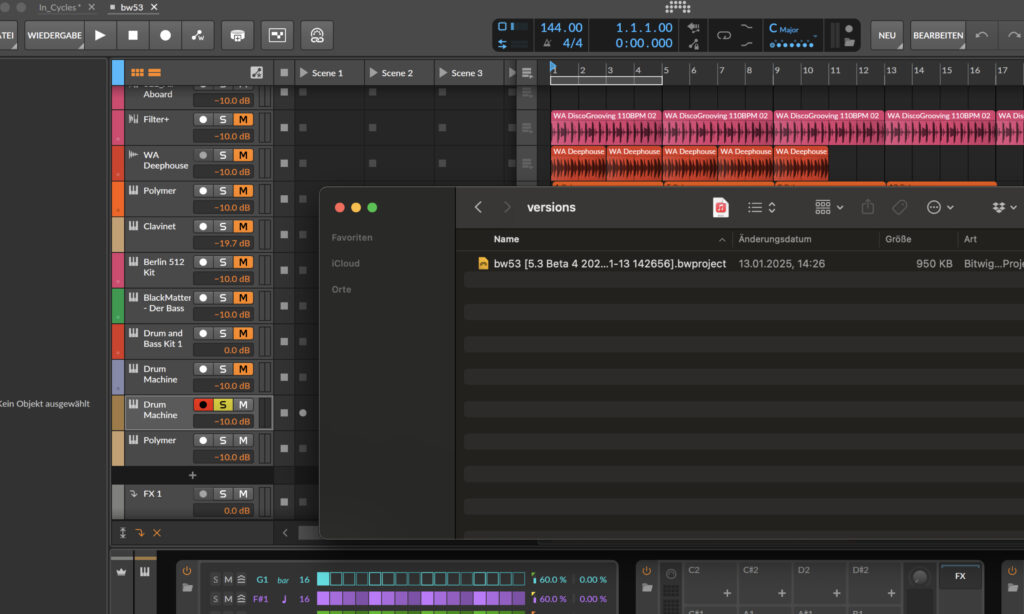Image resolution: width=1024 pixels, height=614 pixels.
Task: Adjust FX 1 track volume 0.0 dB
Action: (x=223, y=511)
